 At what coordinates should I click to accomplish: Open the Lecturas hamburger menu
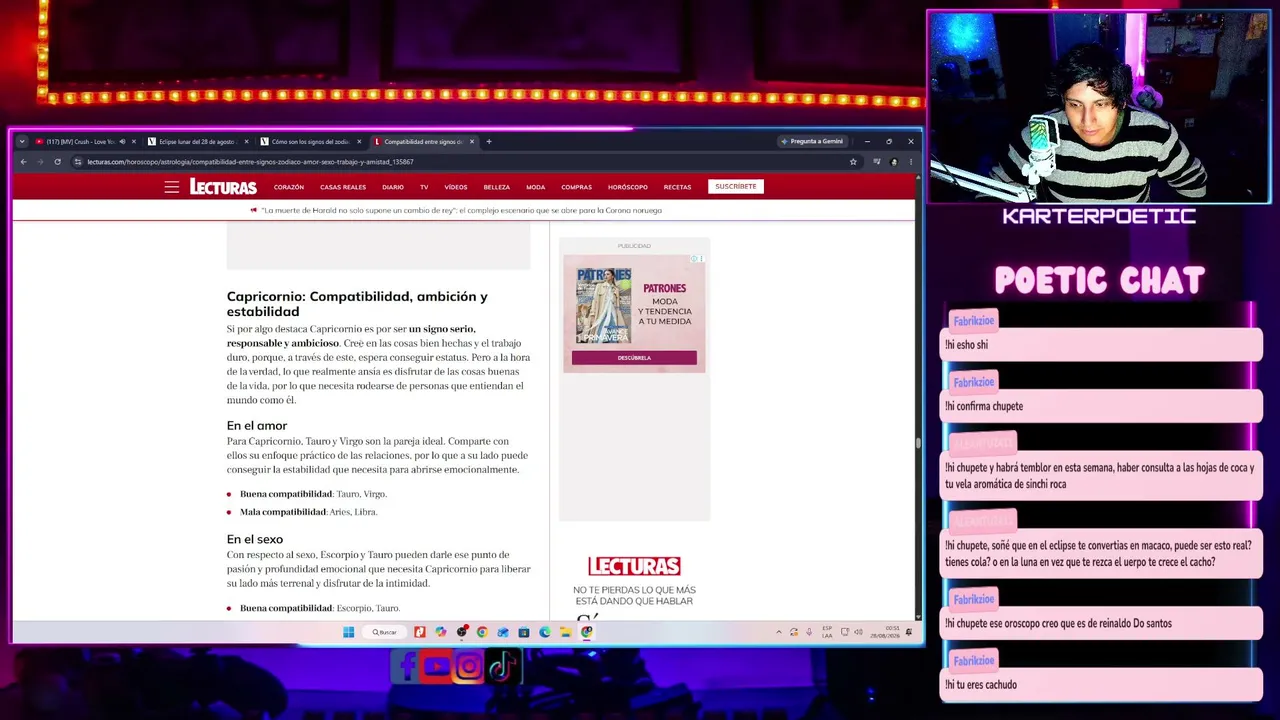(172, 187)
